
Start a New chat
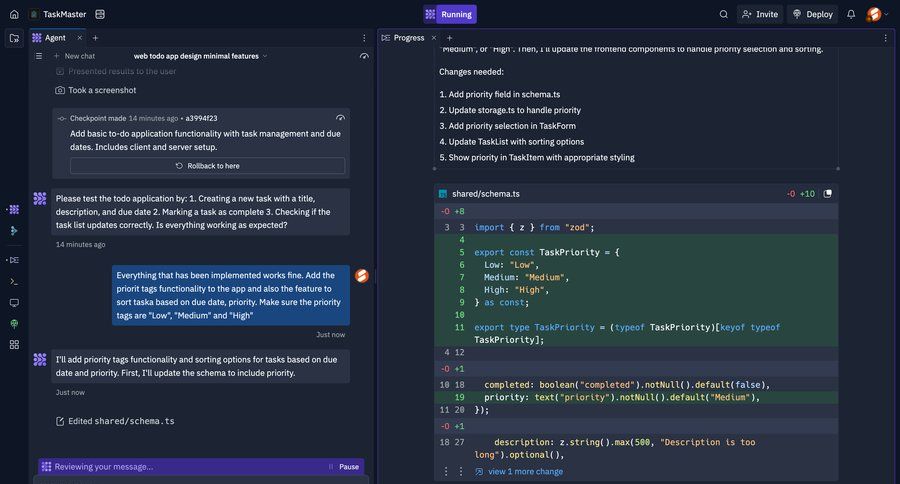[x=75, y=56]
